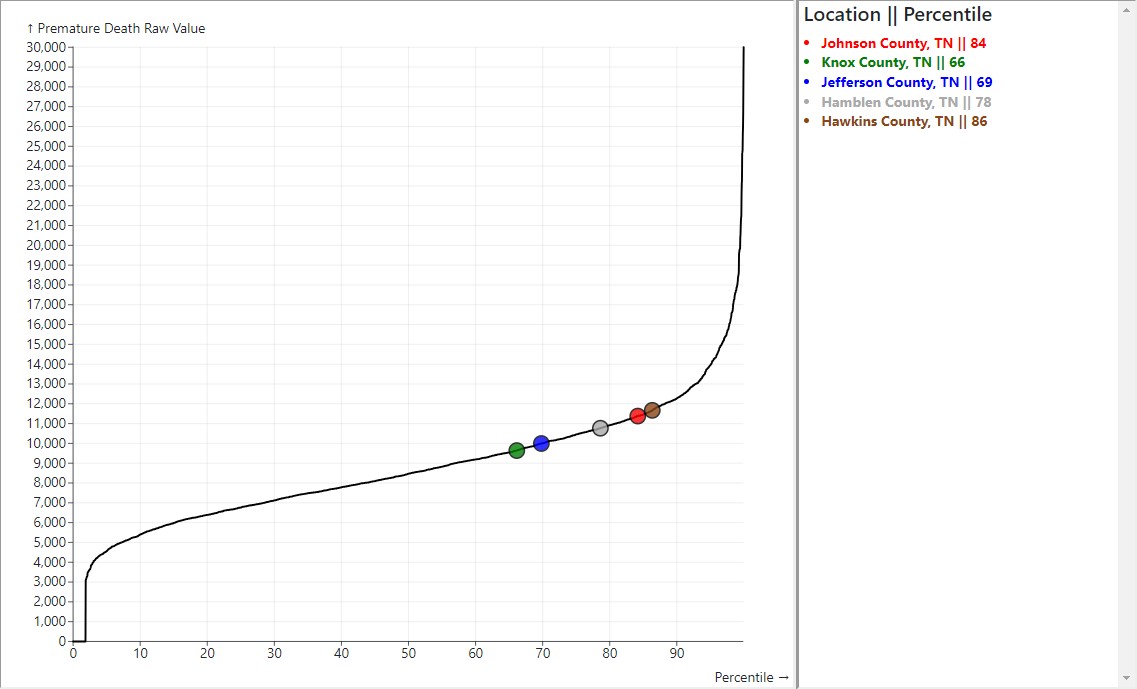Click the 70 x-axis tick label

tap(542, 653)
